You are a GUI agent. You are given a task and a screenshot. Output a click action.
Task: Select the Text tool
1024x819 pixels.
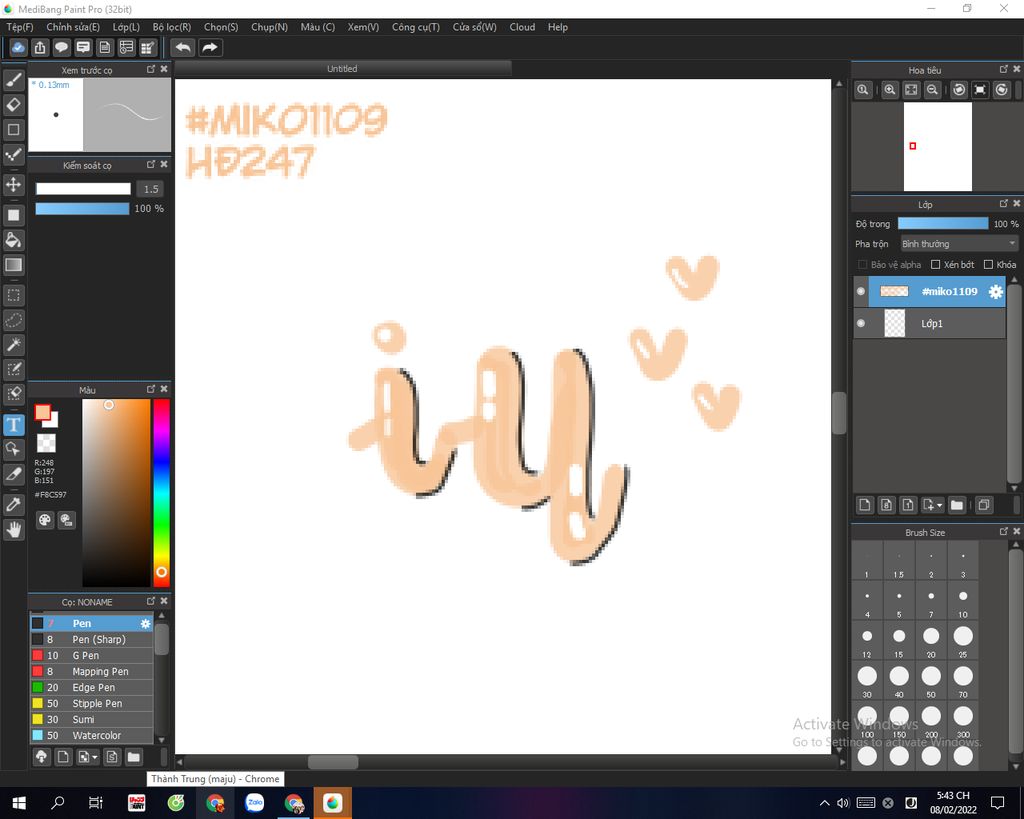tap(13, 425)
